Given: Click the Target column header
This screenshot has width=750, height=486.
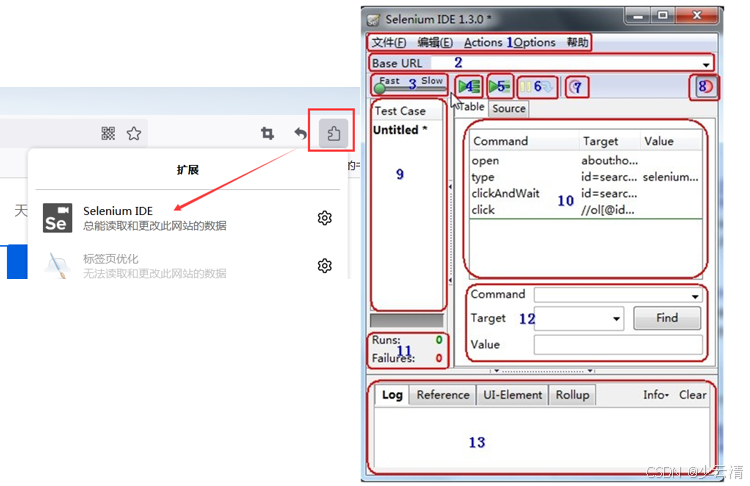Looking at the screenshot, I should 609,141.
